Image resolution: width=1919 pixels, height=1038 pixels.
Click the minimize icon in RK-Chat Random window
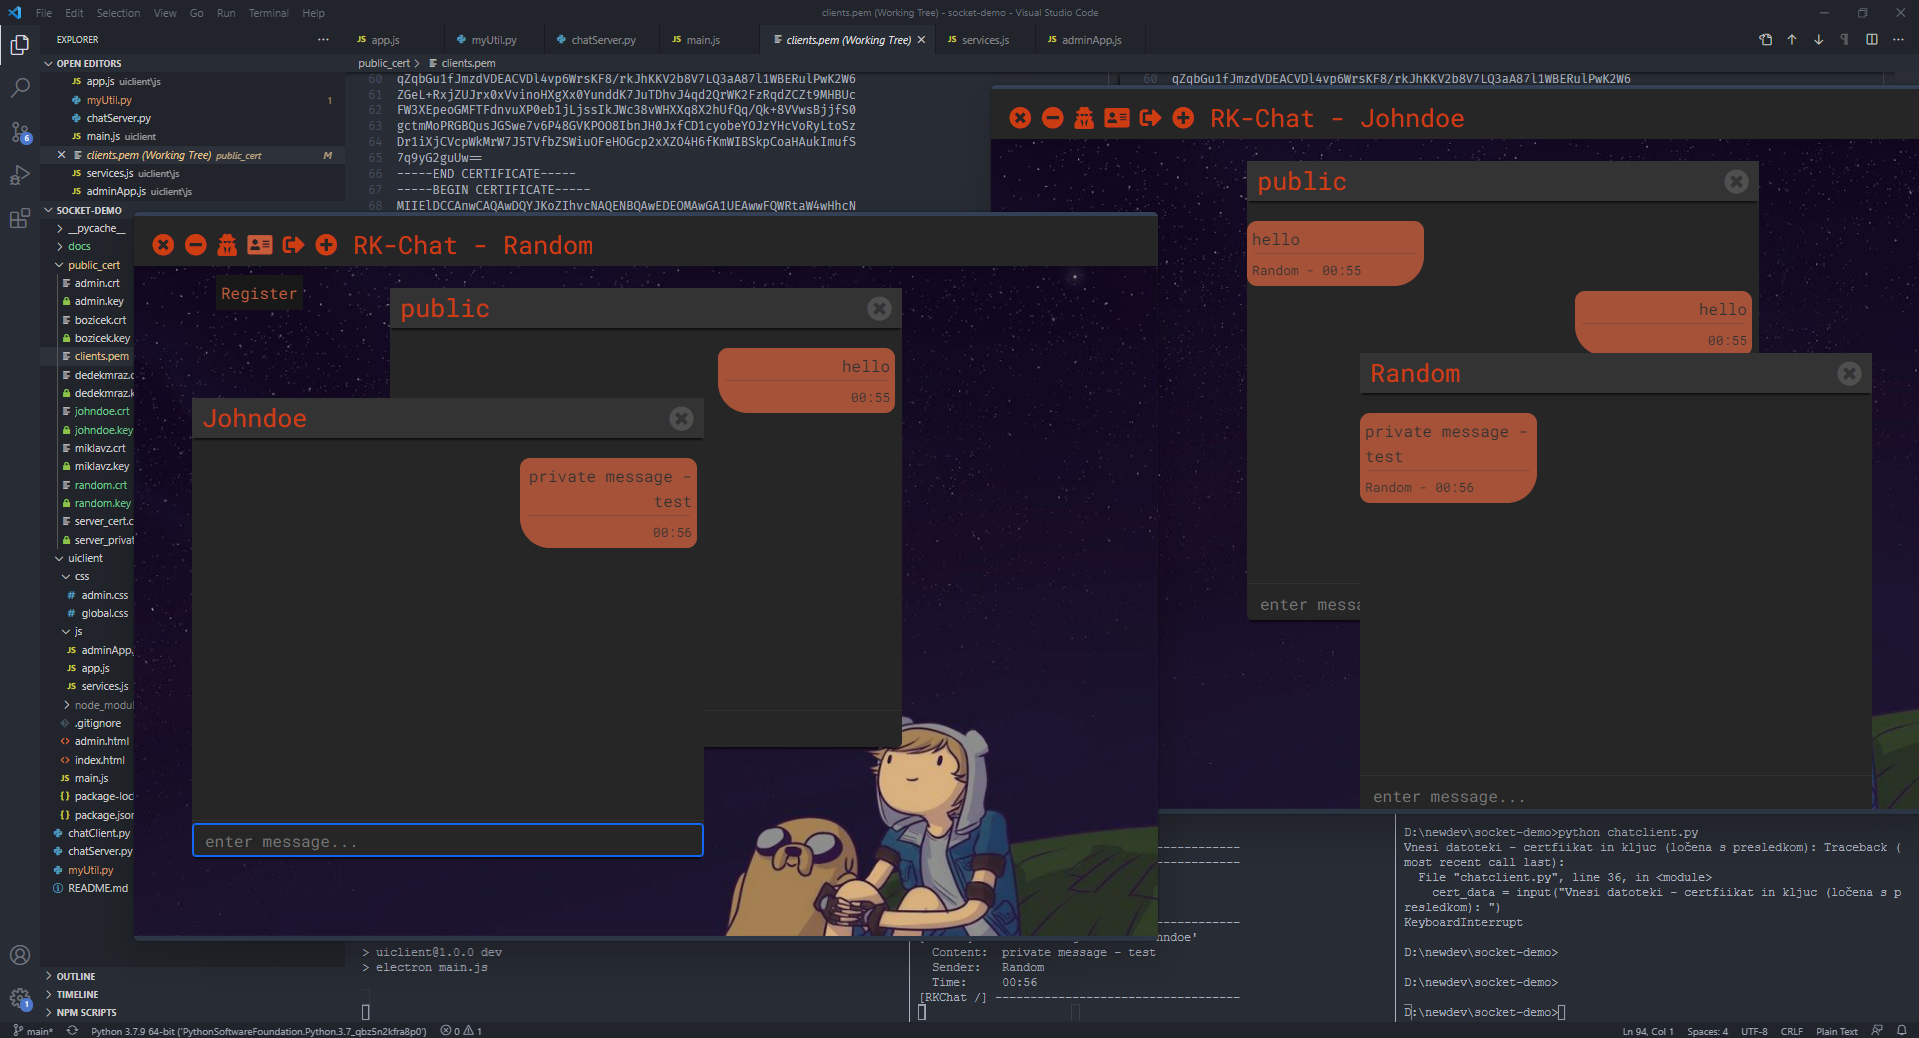click(196, 245)
